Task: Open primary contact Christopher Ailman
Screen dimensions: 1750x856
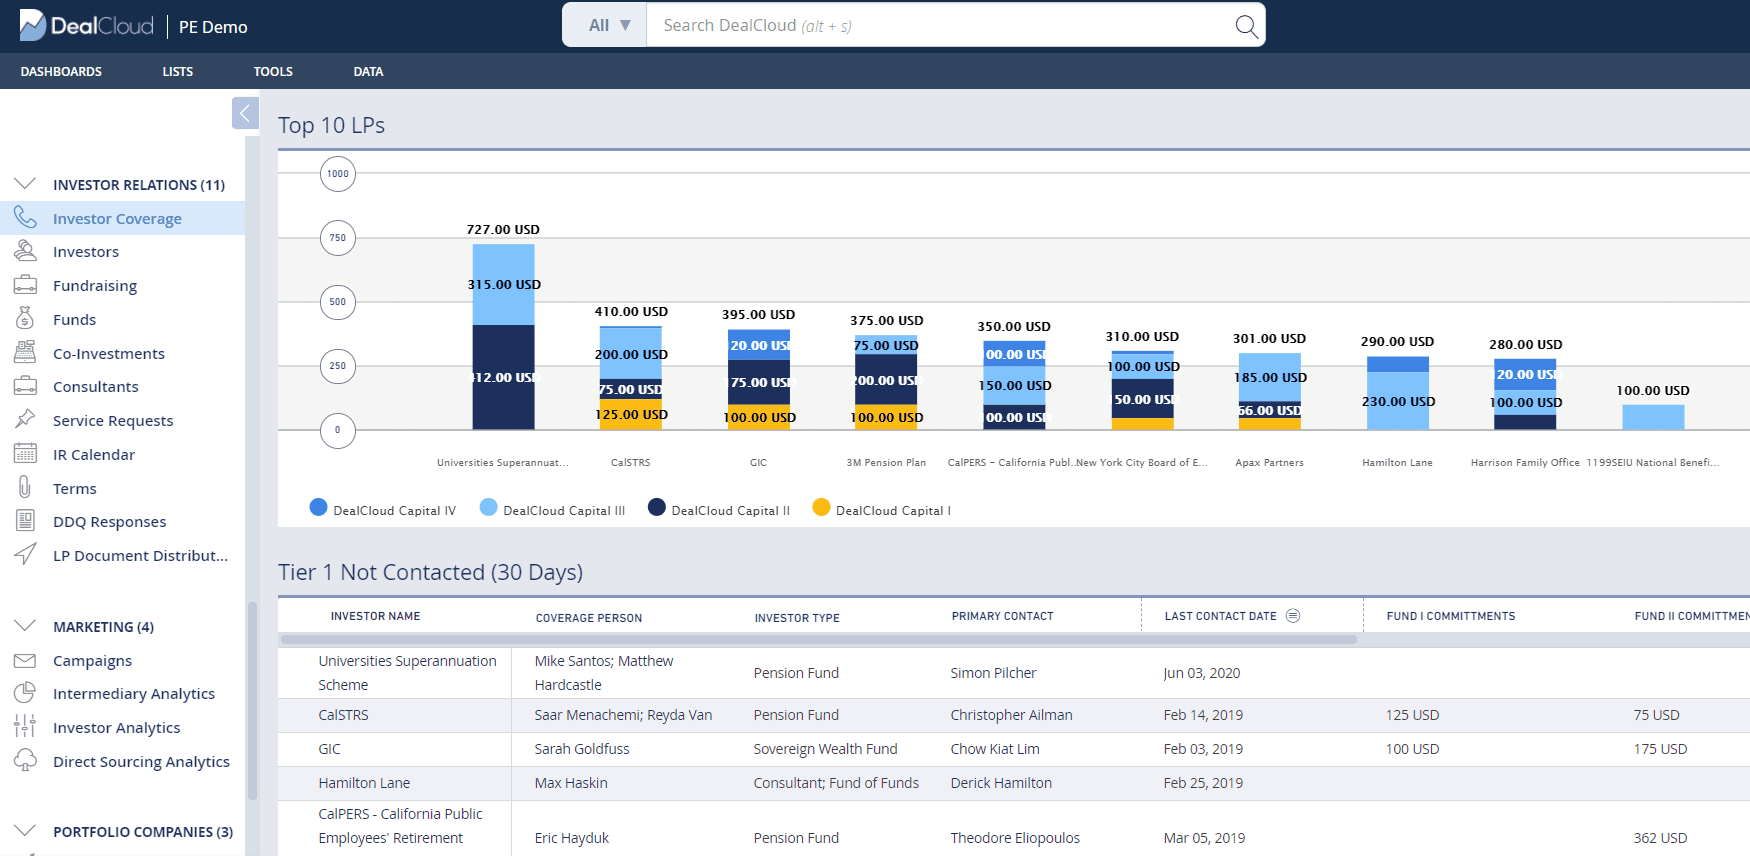Action: click(1011, 715)
